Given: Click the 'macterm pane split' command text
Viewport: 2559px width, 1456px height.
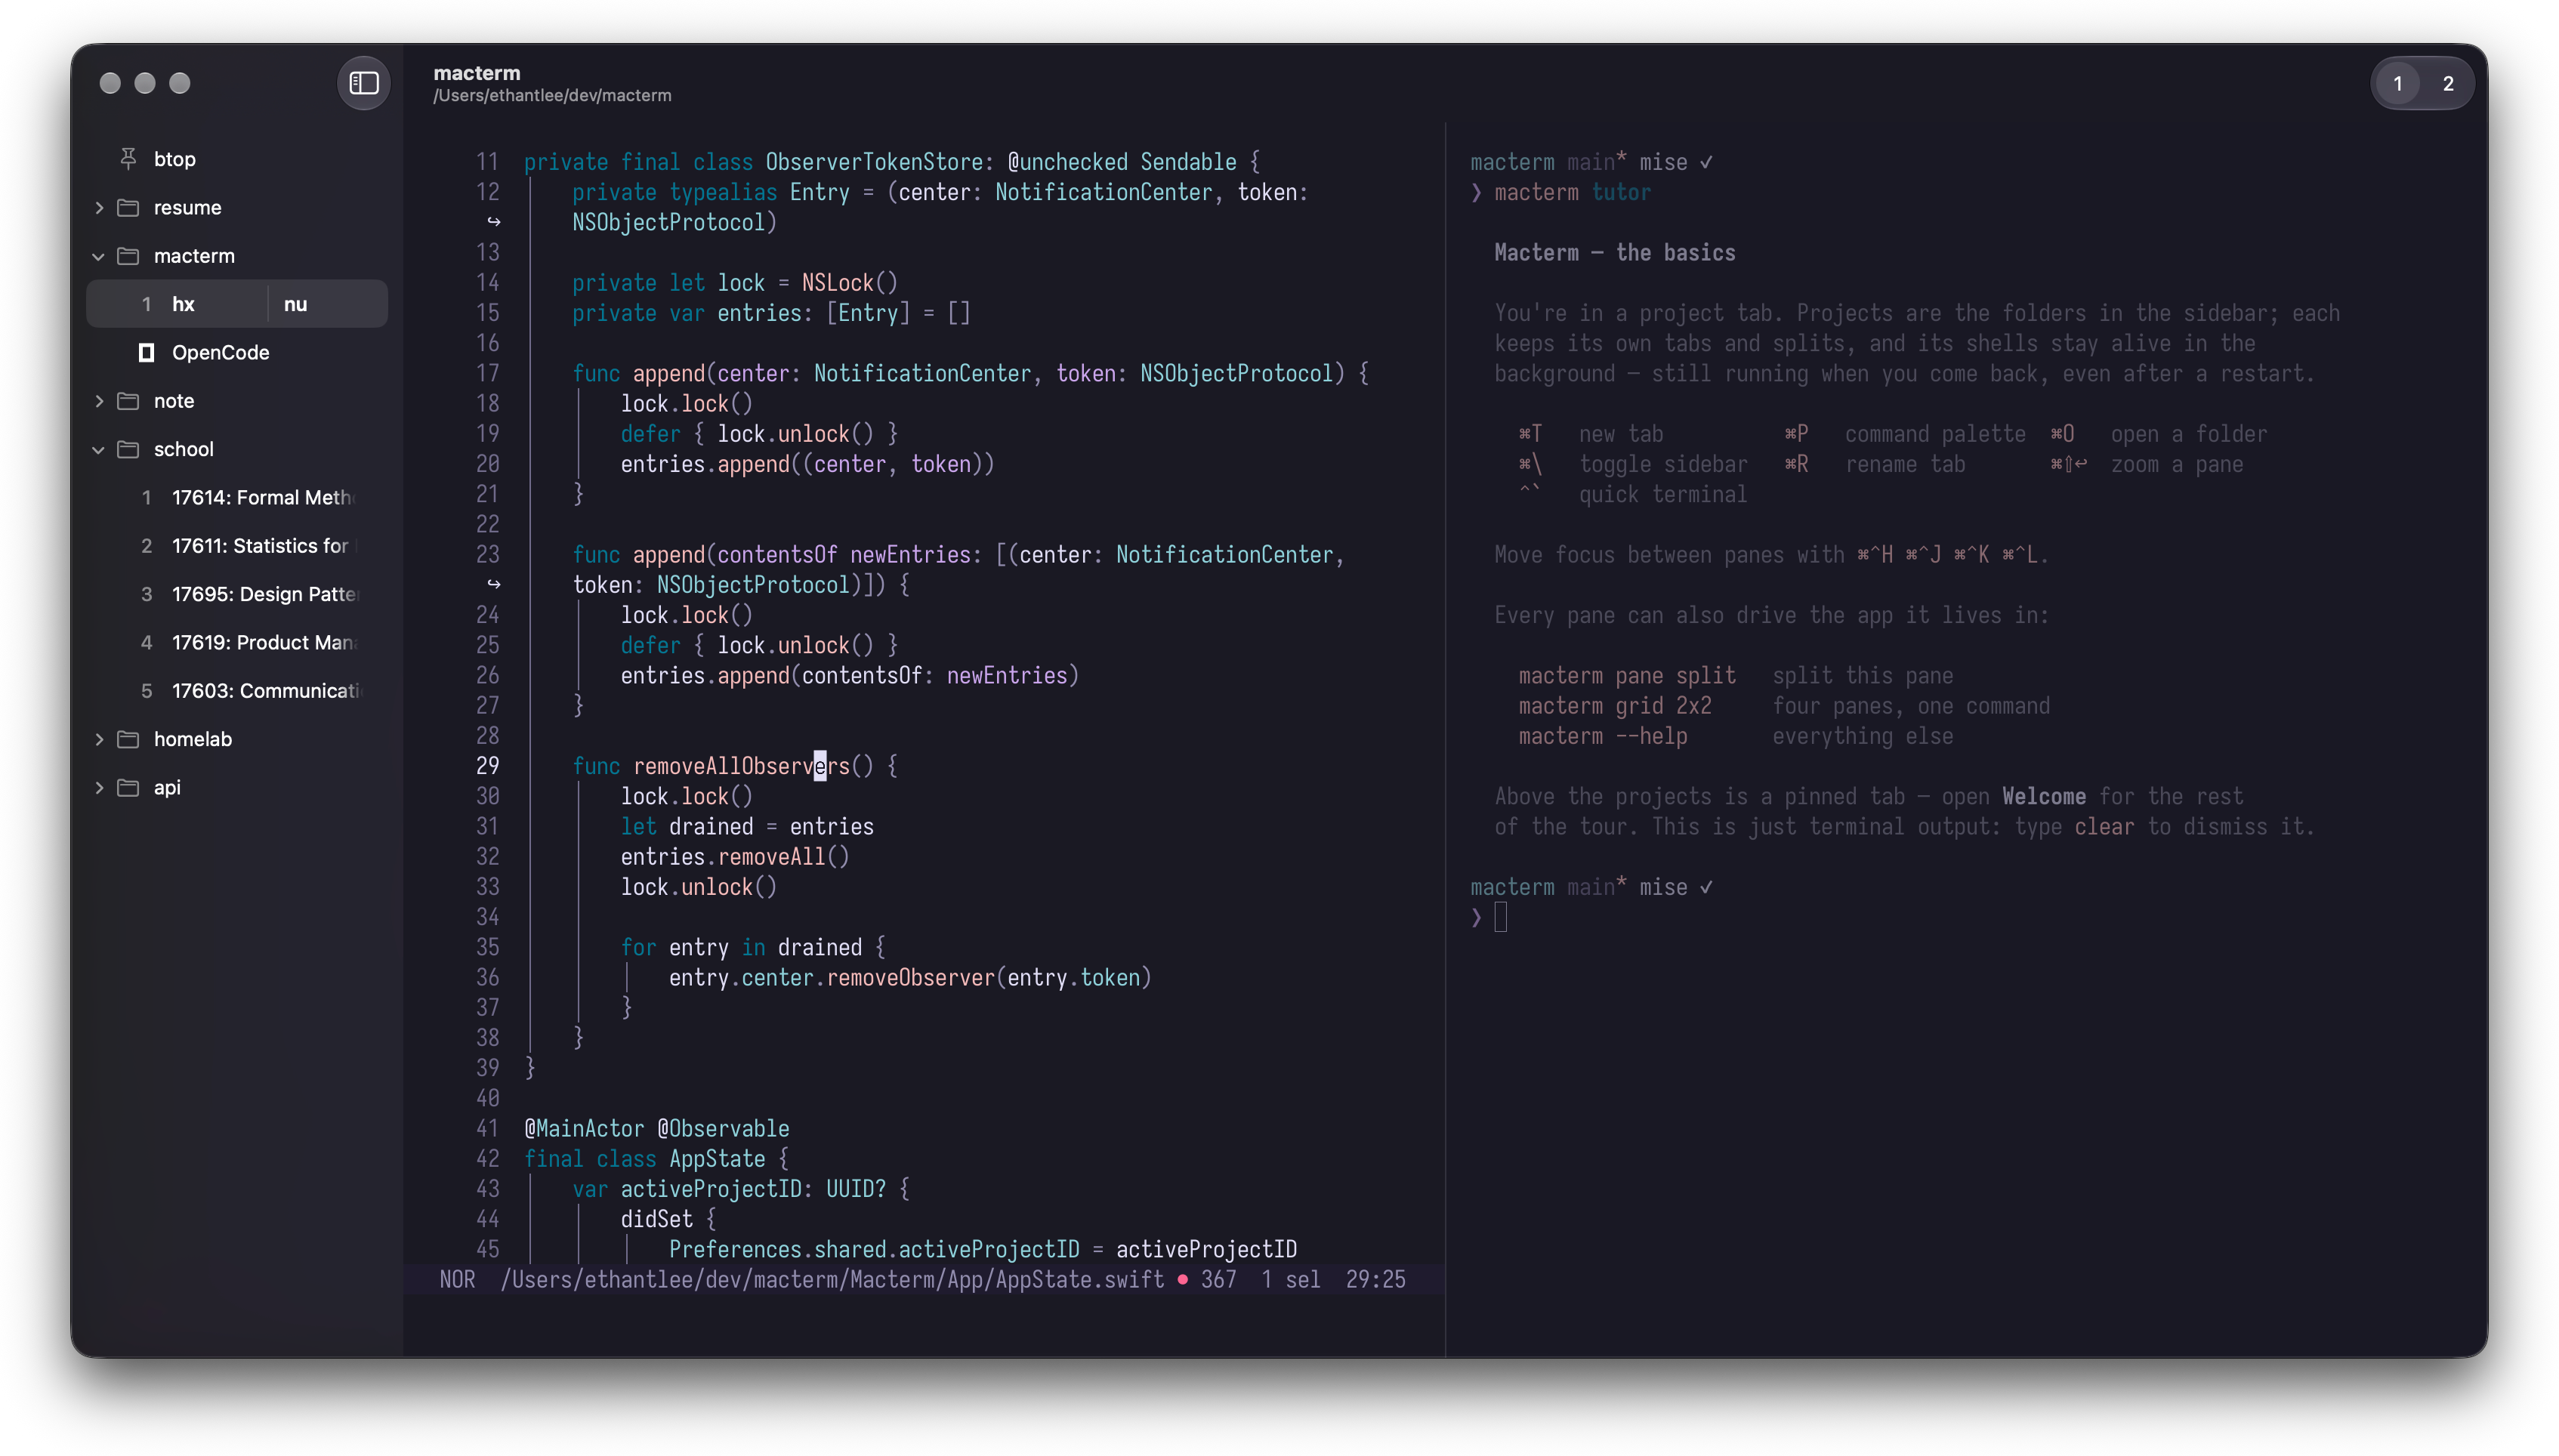Looking at the screenshot, I should point(1627,676).
